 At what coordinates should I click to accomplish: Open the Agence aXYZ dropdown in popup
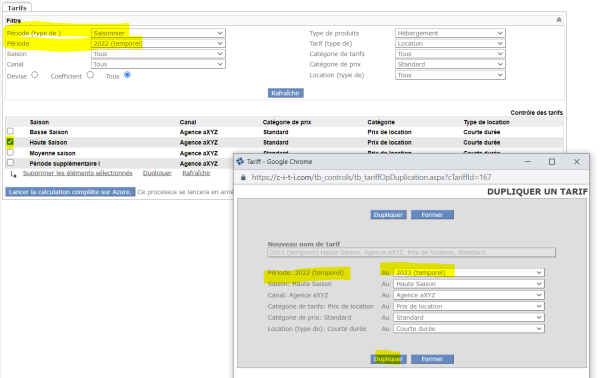[469, 295]
